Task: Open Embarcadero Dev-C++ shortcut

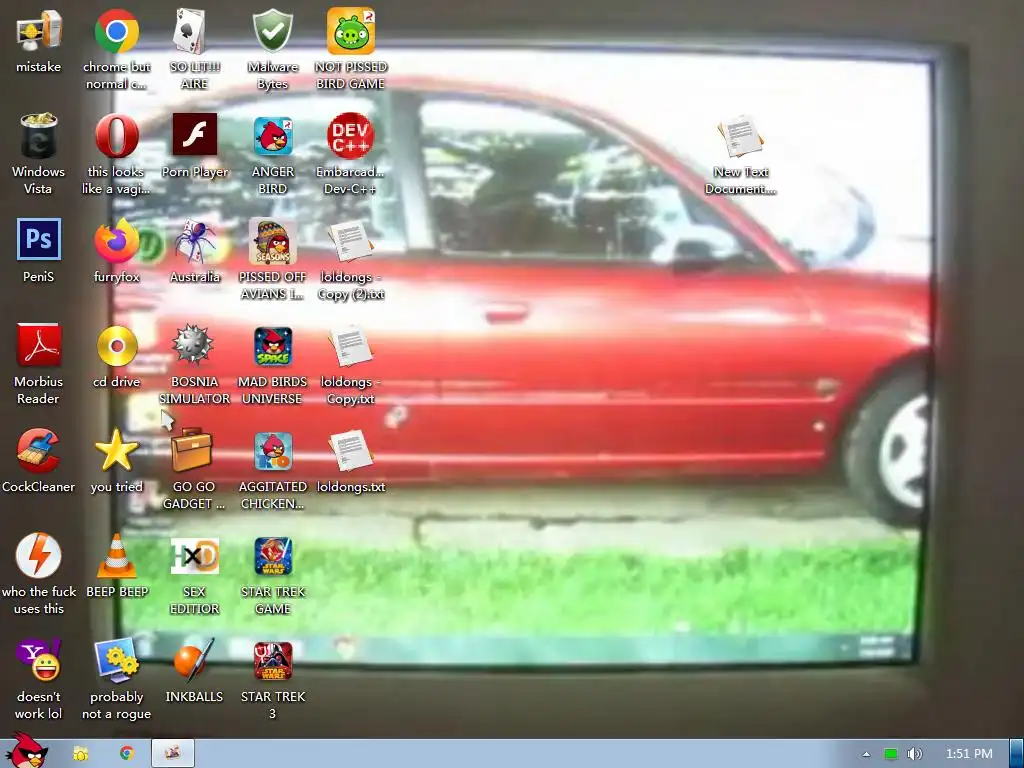Action: (x=351, y=136)
